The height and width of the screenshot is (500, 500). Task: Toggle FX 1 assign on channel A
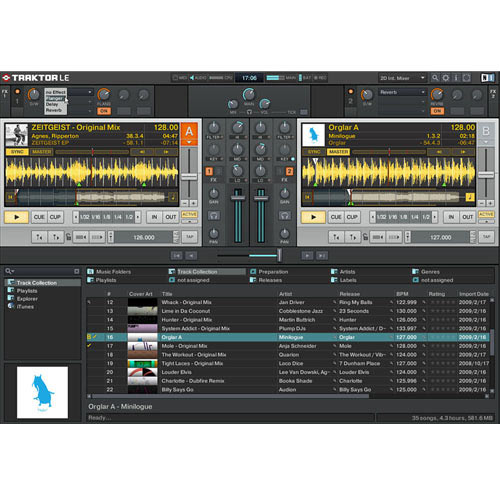[209, 171]
